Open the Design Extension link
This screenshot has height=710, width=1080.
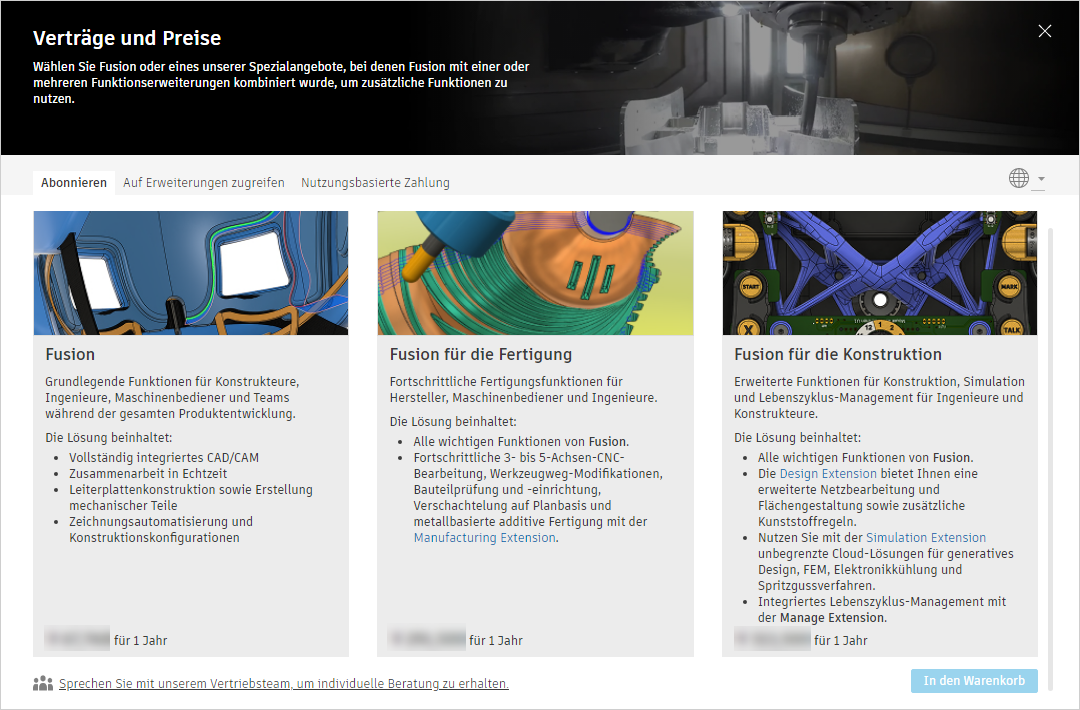coord(828,474)
